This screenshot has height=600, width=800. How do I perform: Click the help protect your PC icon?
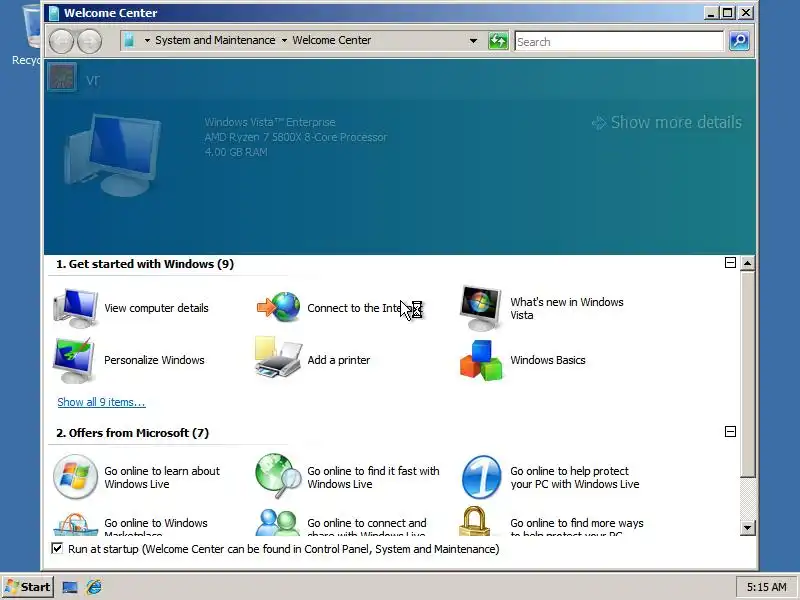[481, 478]
